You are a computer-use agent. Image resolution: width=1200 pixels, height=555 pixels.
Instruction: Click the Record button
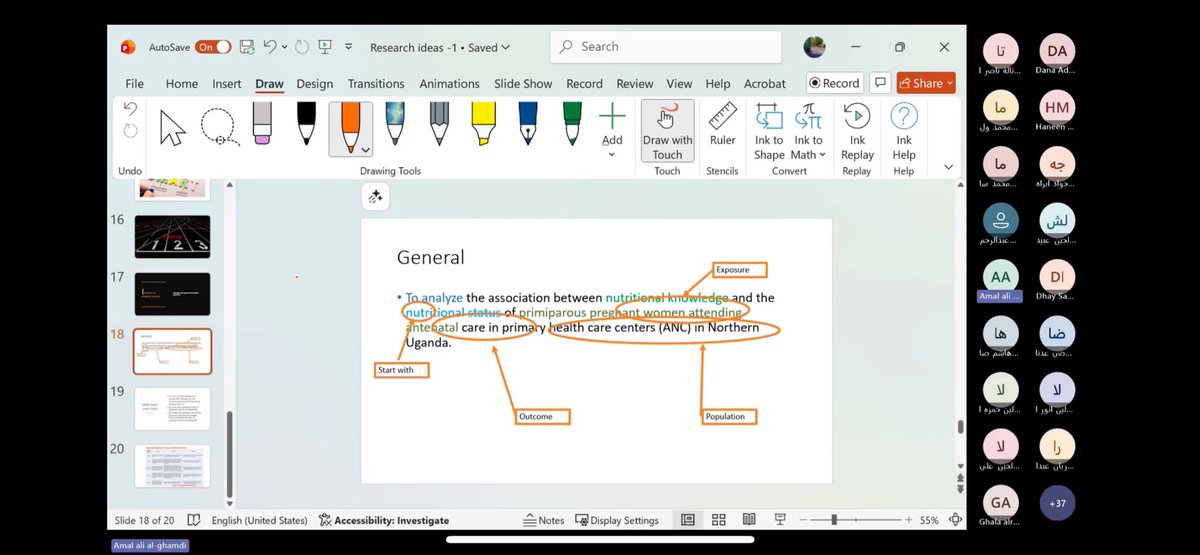click(834, 83)
